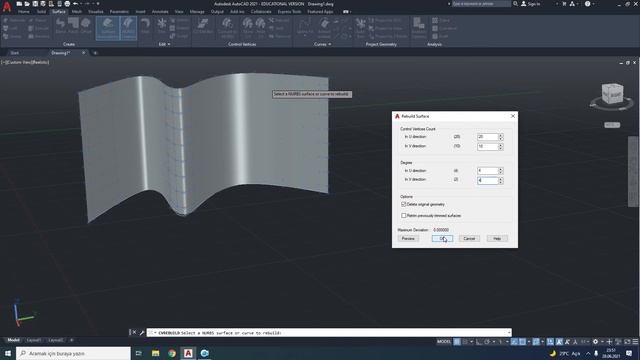
Task: Click the Offset surface tool
Action: pyautogui.click(x=86, y=26)
